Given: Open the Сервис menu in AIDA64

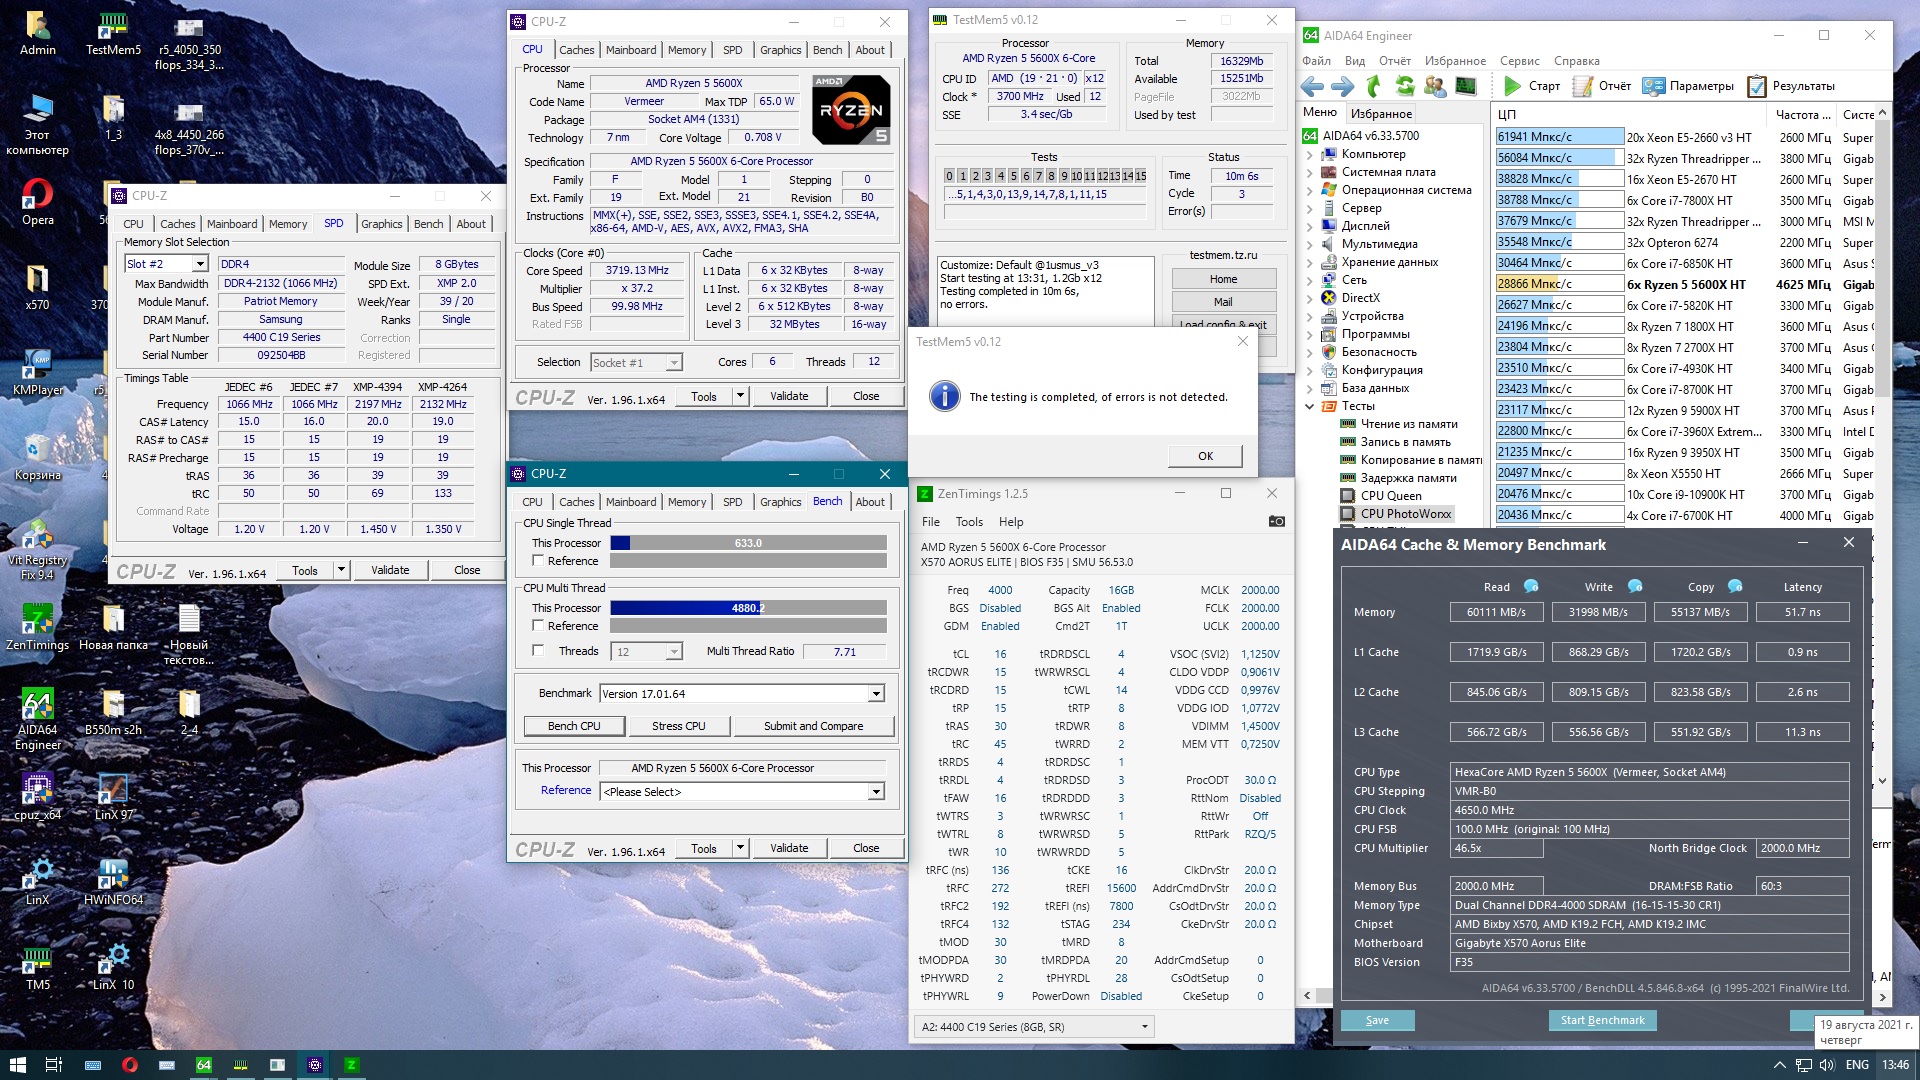Looking at the screenshot, I should click(1519, 61).
